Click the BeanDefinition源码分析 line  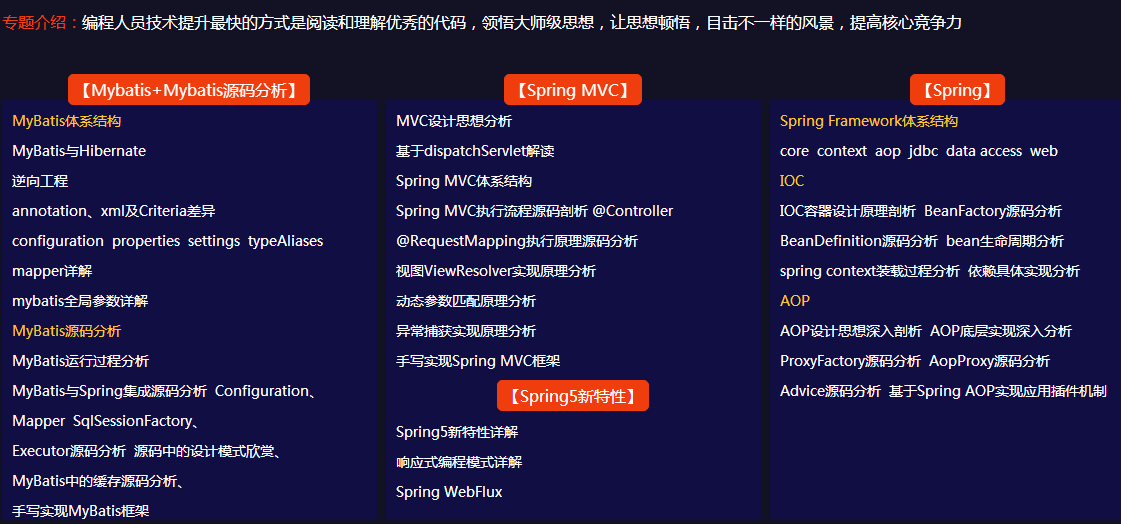click(922, 242)
